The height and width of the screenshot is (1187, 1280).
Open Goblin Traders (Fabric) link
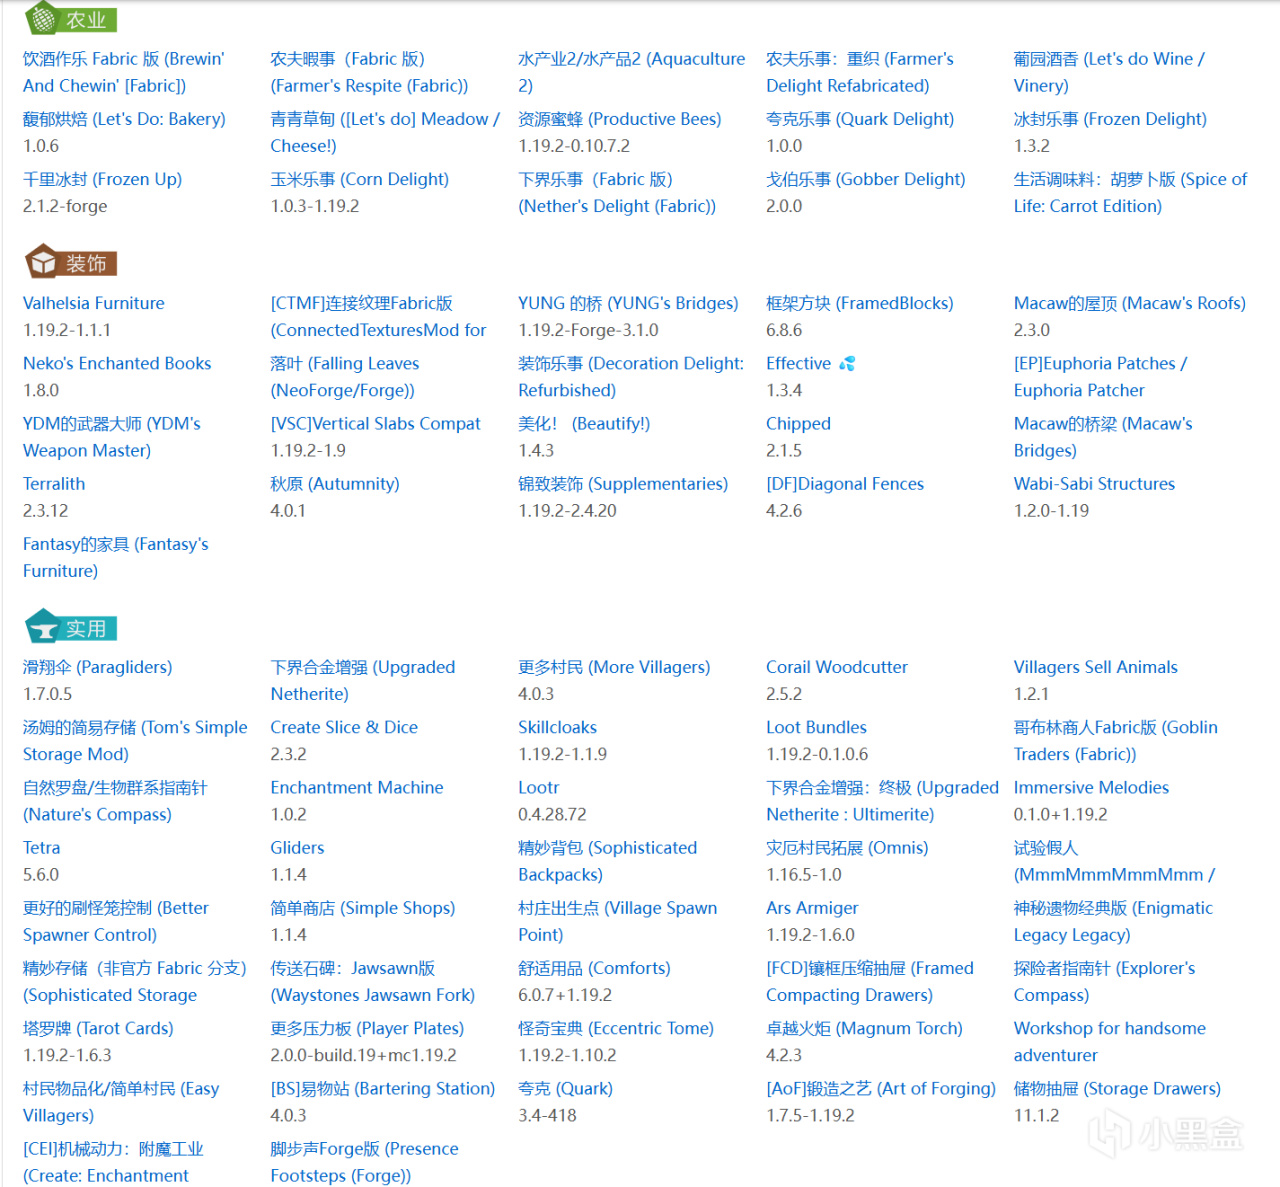[1116, 740]
